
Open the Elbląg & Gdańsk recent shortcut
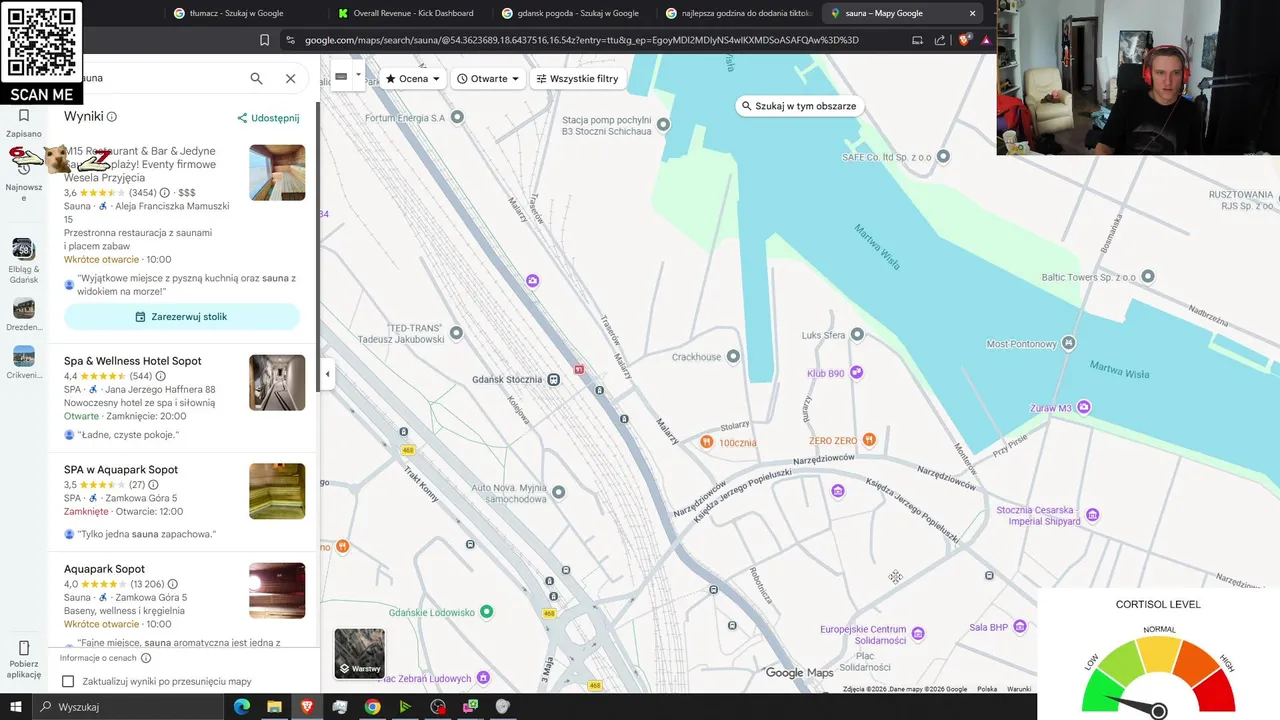pos(24,261)
